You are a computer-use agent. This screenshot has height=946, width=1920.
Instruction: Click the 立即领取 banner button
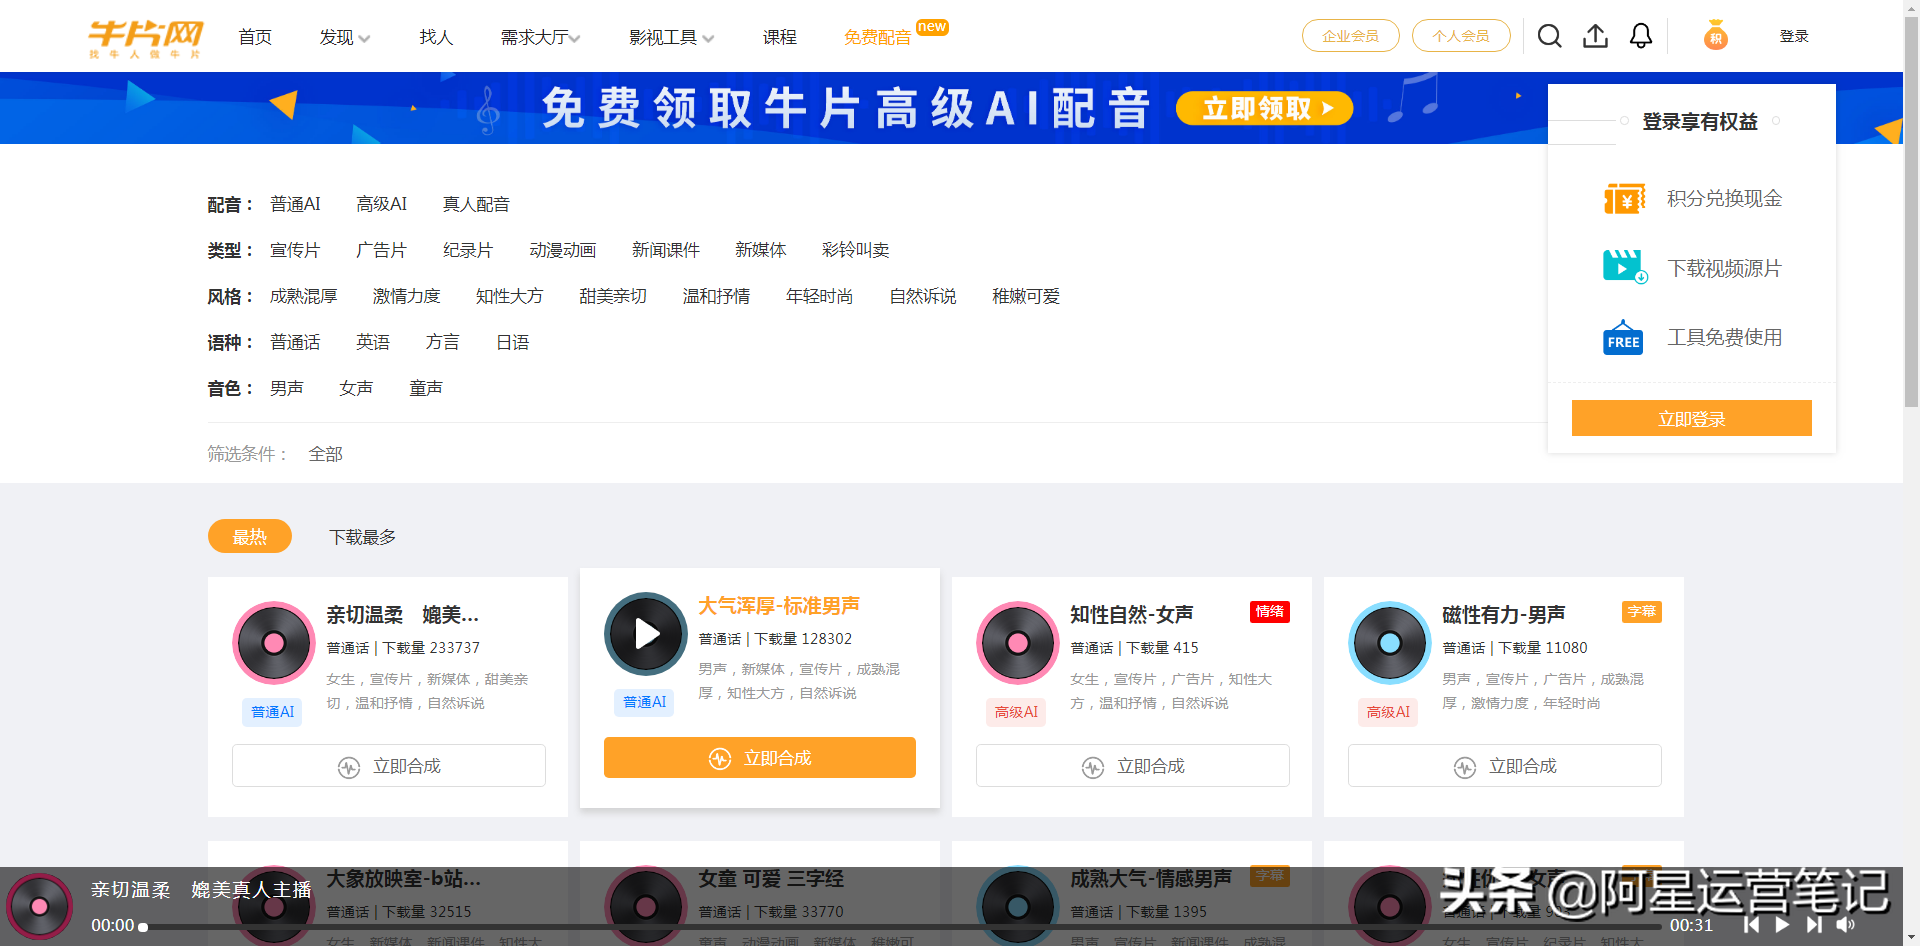(x=1263, y=108)
